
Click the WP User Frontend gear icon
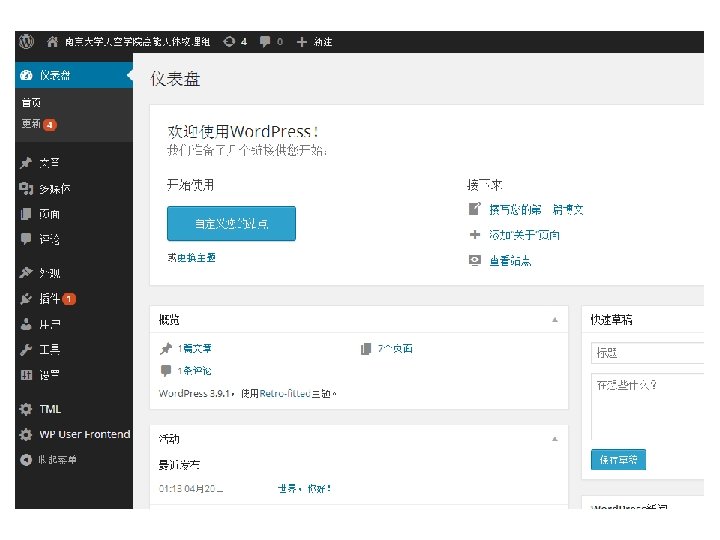click(26, 434)
